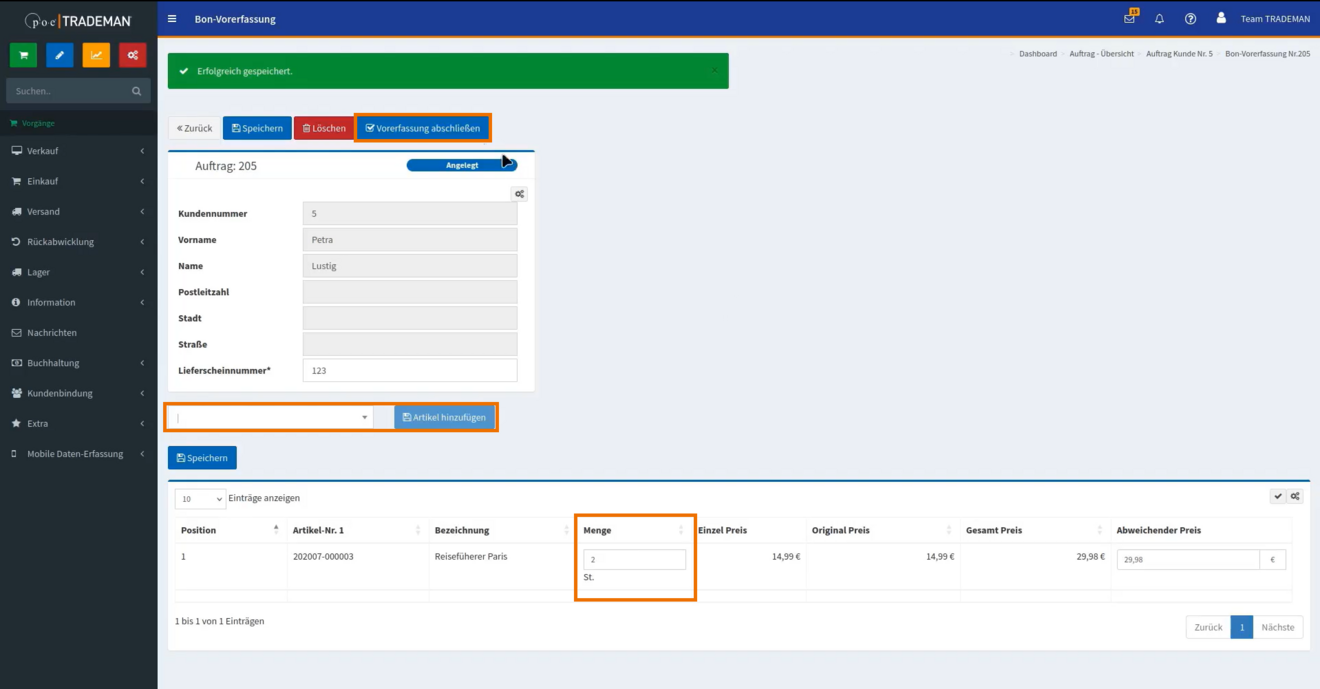Click the green shopping cart quick button

click(x=23, y=55)
